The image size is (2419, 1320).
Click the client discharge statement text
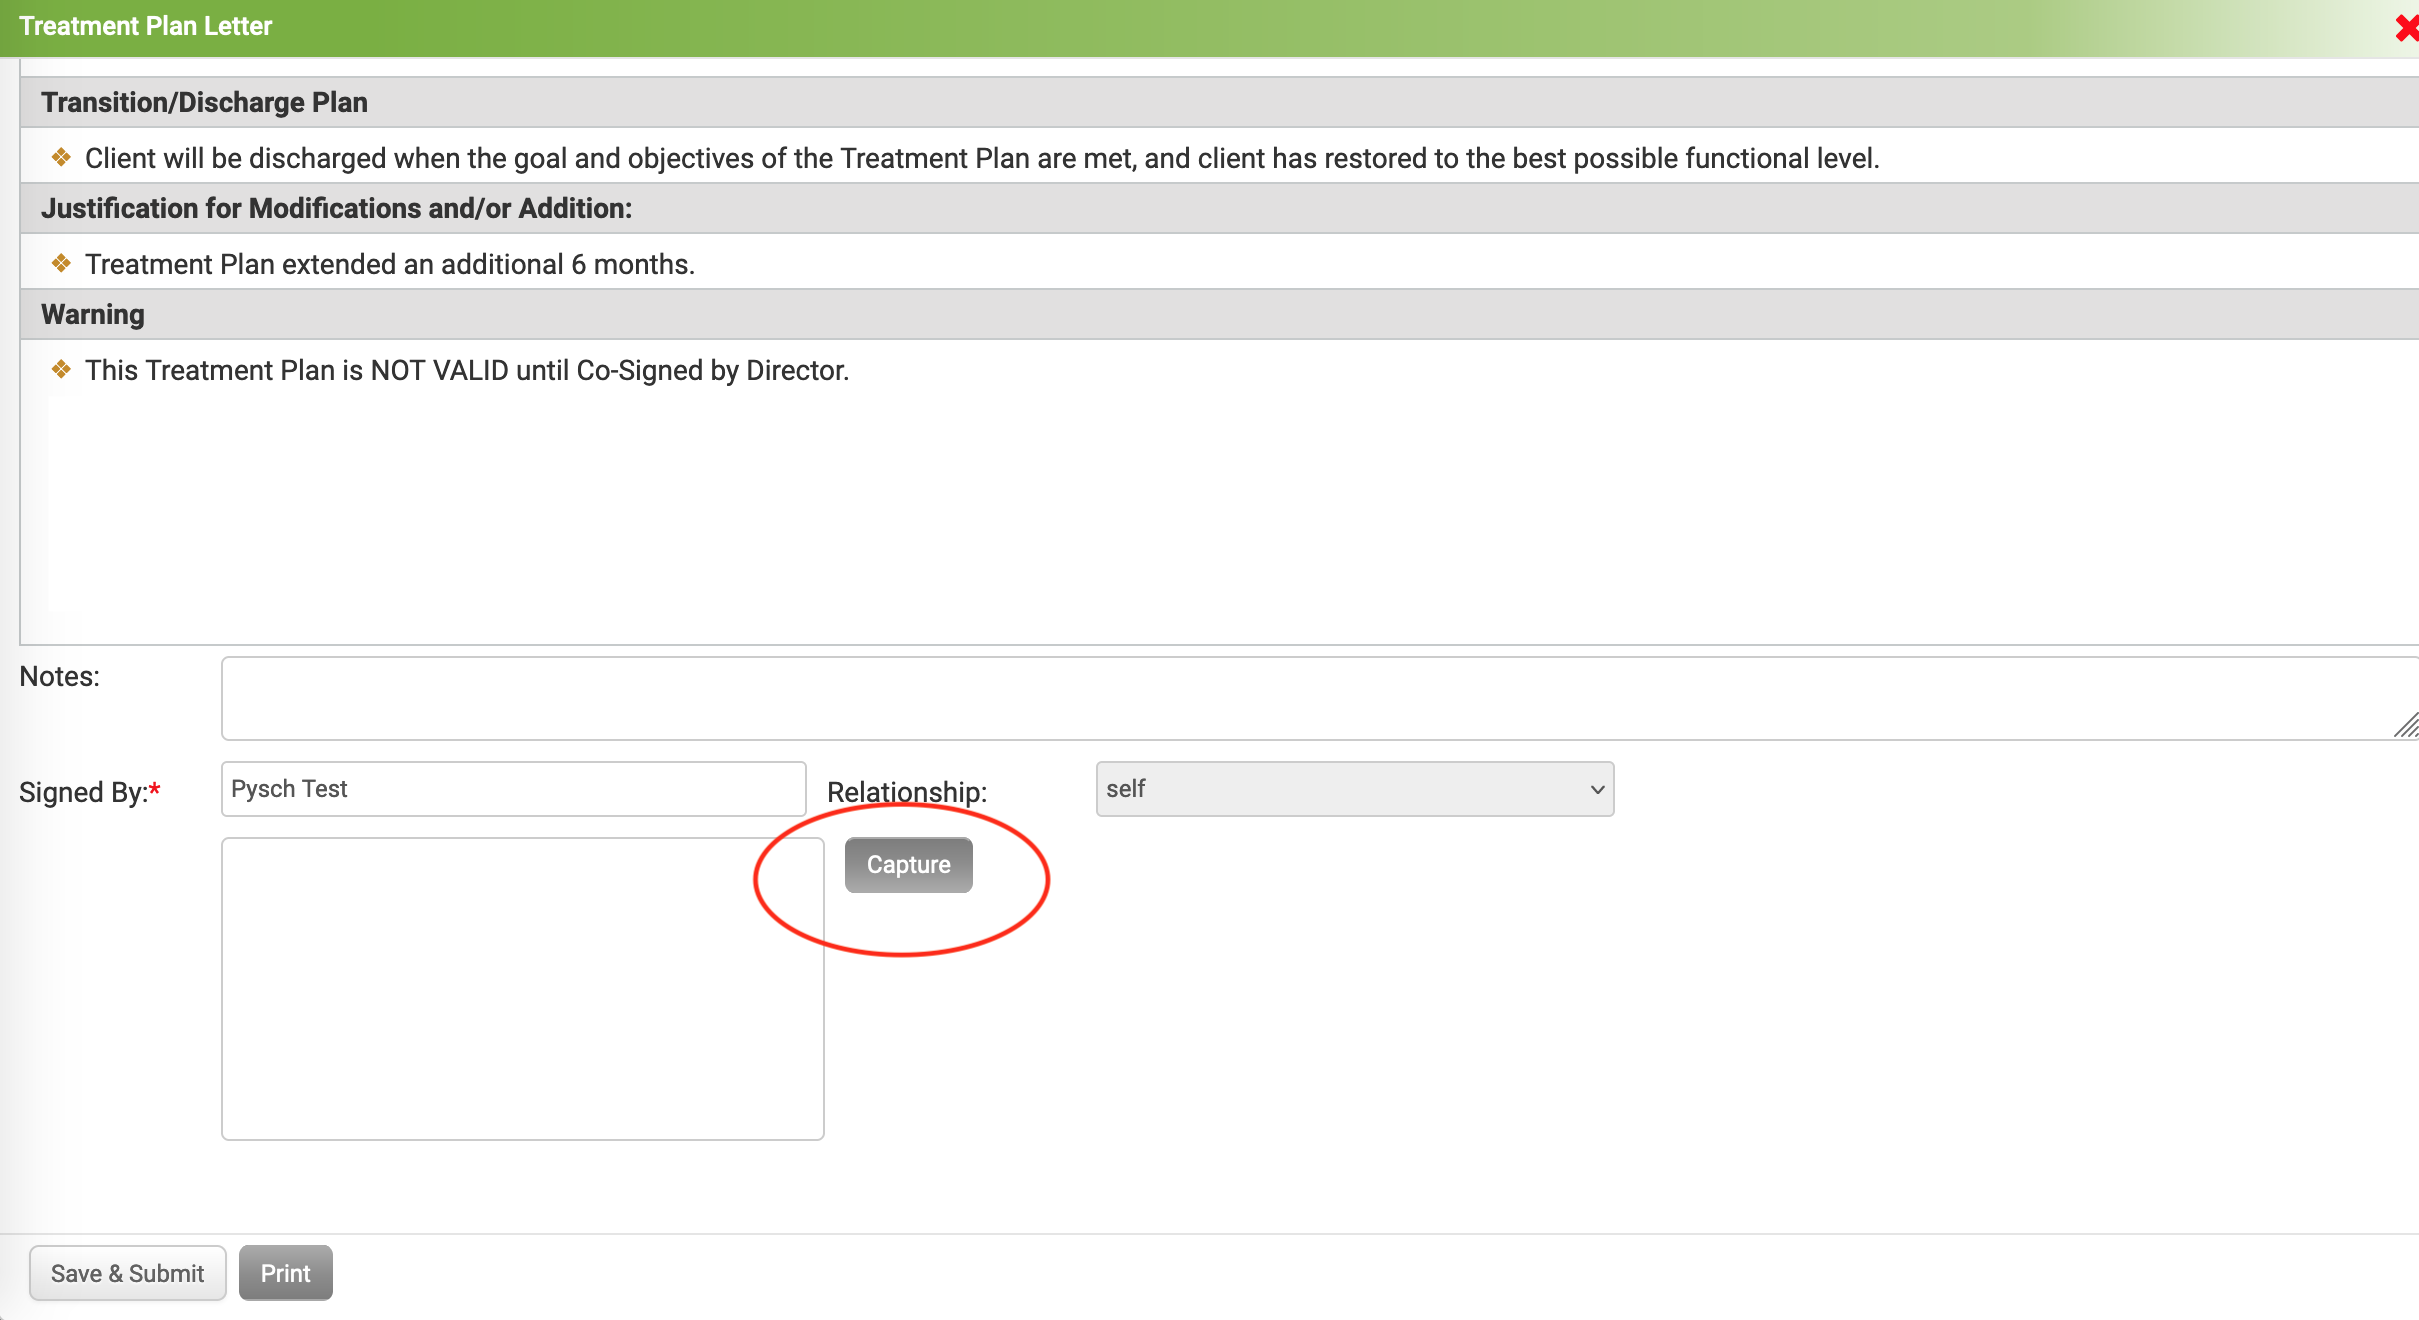[981, 158]
